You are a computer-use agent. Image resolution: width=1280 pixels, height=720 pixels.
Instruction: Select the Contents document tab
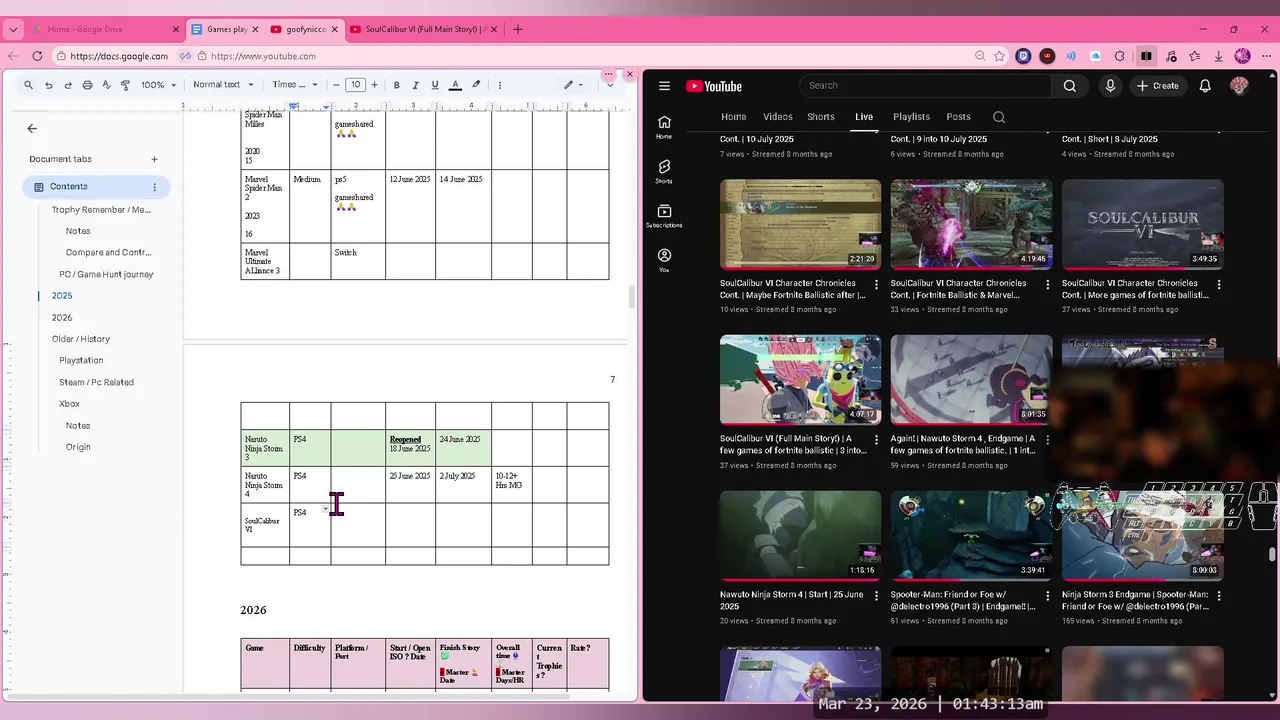coord(96,187)
